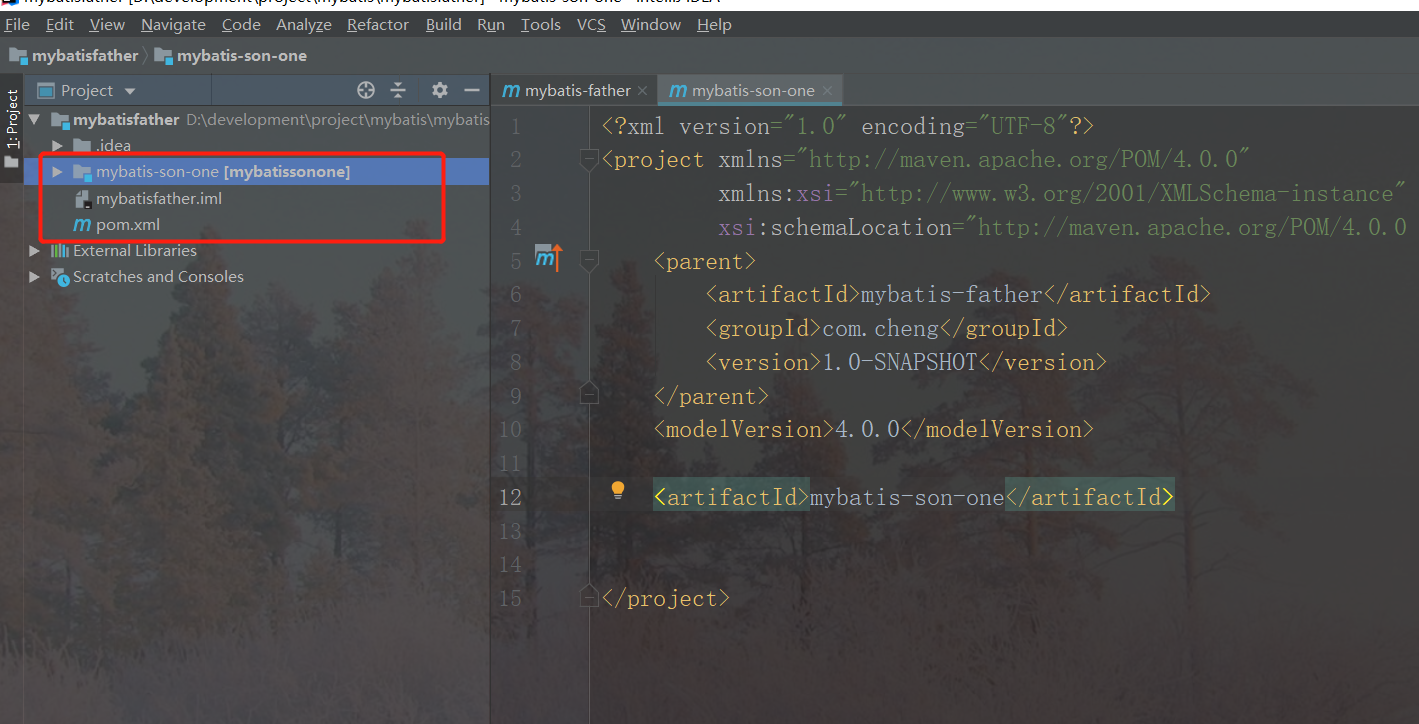Click the closing </parent> tag text

(712, 396)
